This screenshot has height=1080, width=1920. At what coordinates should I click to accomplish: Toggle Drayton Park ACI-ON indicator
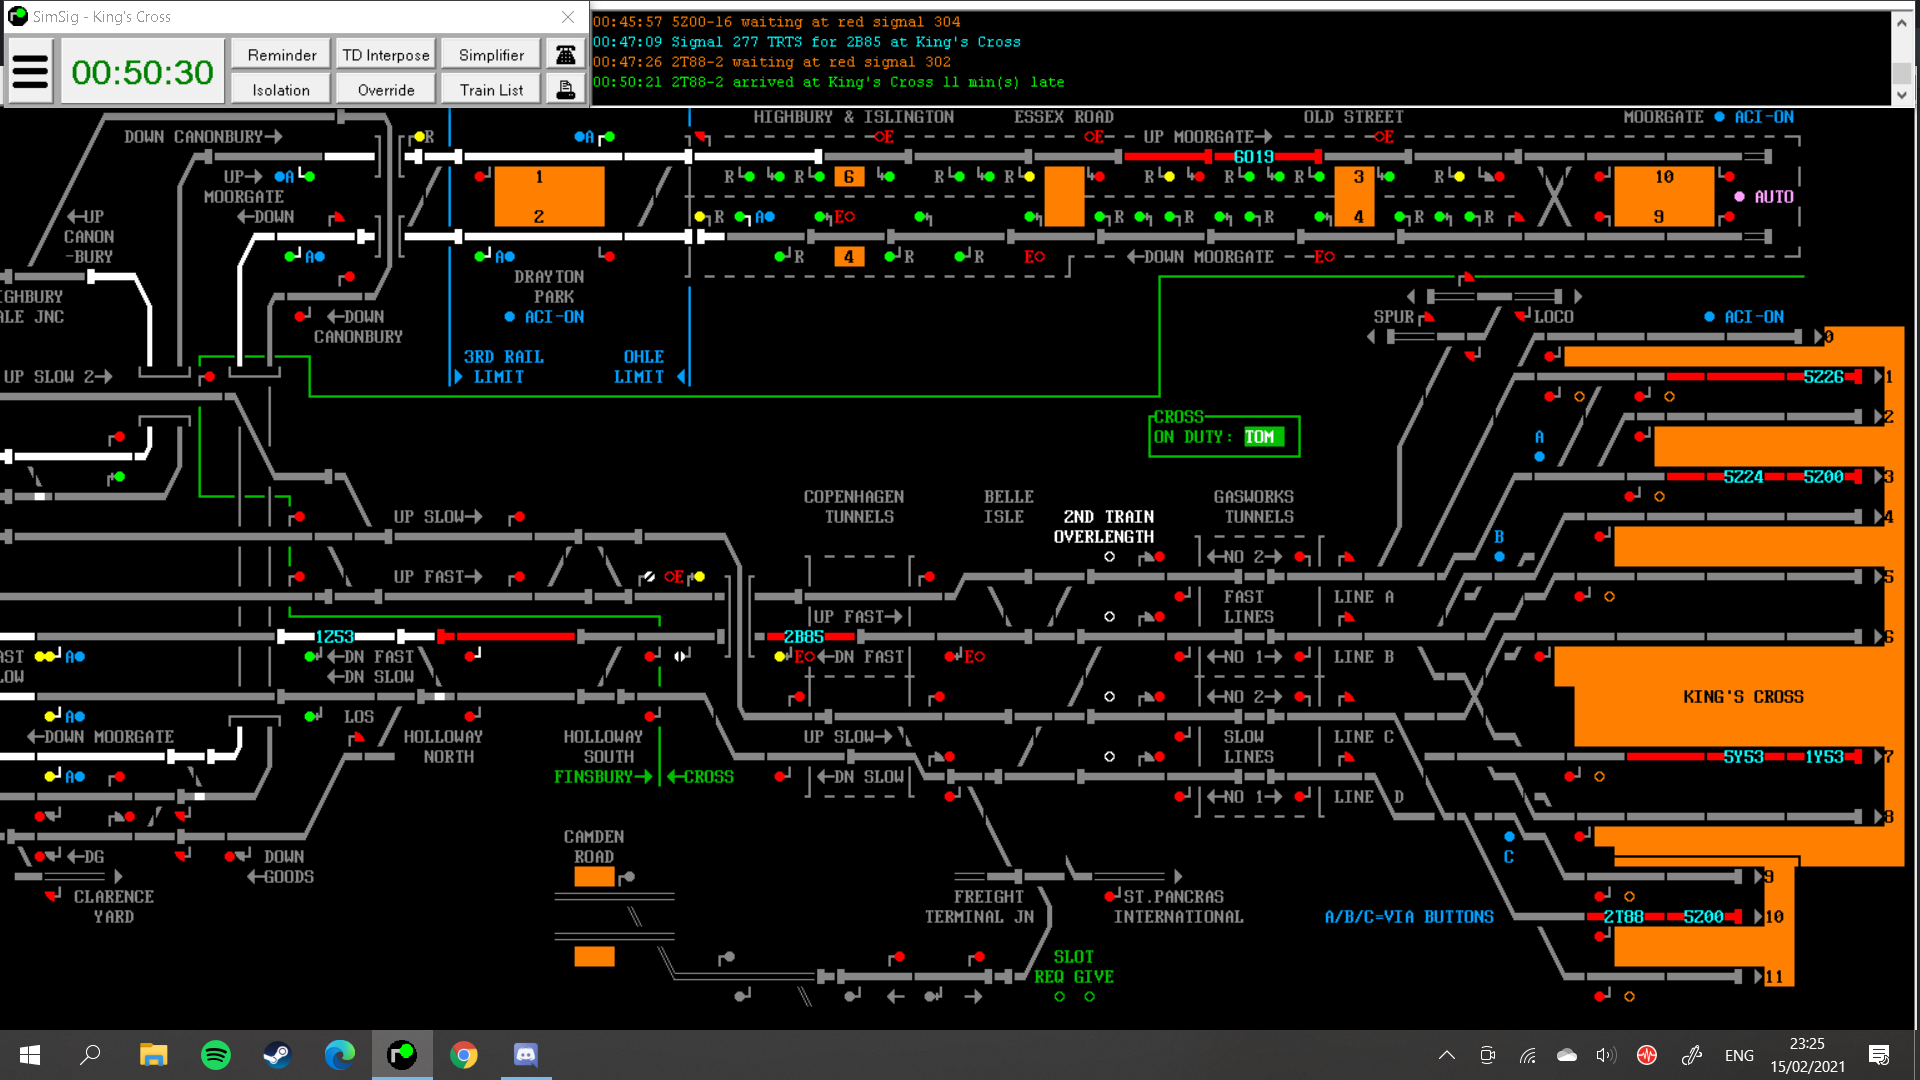pos(510,317)
